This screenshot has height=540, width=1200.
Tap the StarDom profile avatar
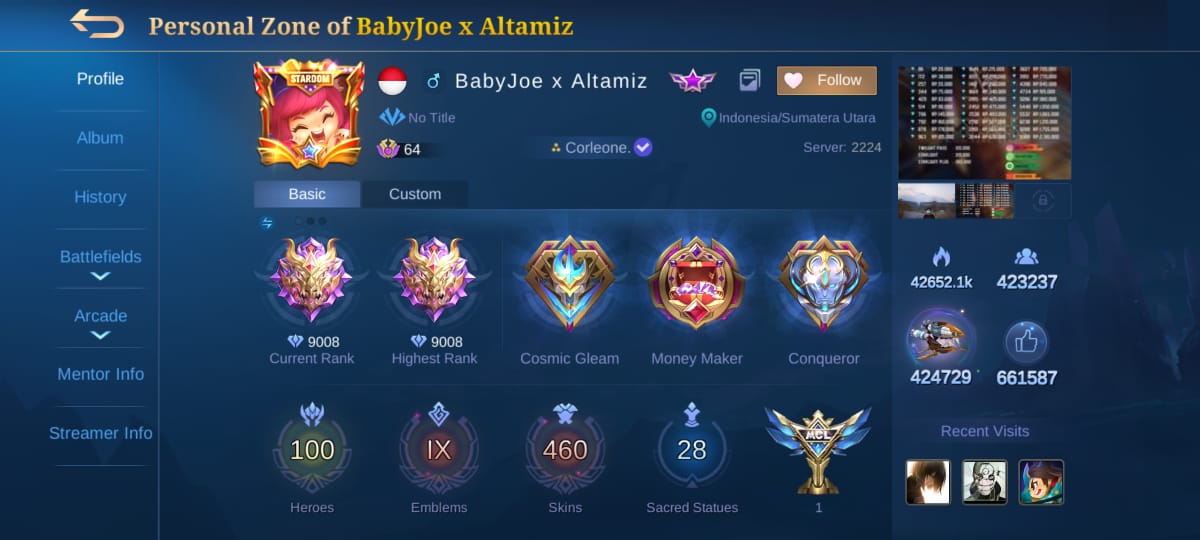(x=310, y=114)
